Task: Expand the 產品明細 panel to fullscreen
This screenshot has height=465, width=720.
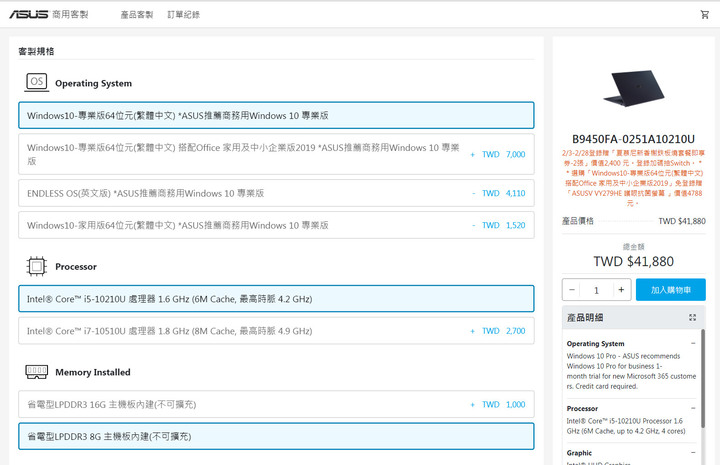Action: (692, 318)
